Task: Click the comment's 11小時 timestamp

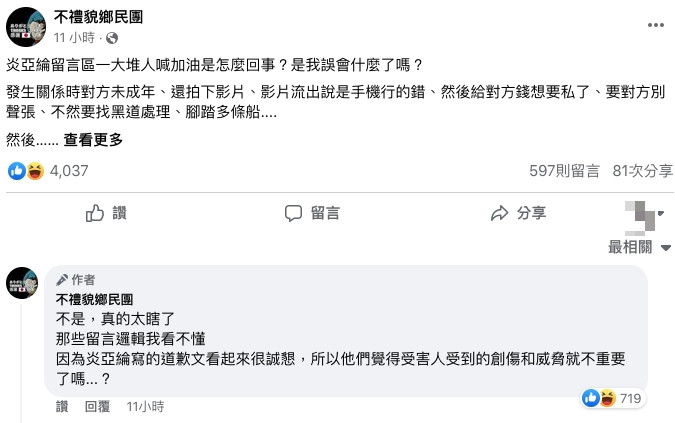Action: coord(145,407)
